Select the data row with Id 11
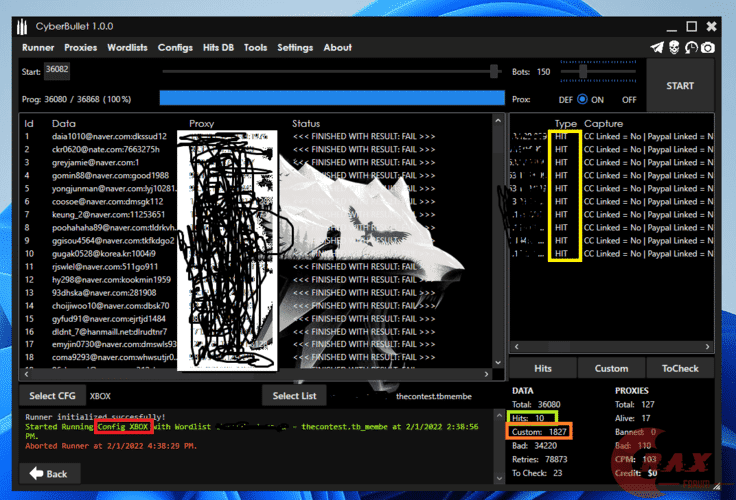Image resolution: width=736 pixels, height=500 pixels. 258,267
